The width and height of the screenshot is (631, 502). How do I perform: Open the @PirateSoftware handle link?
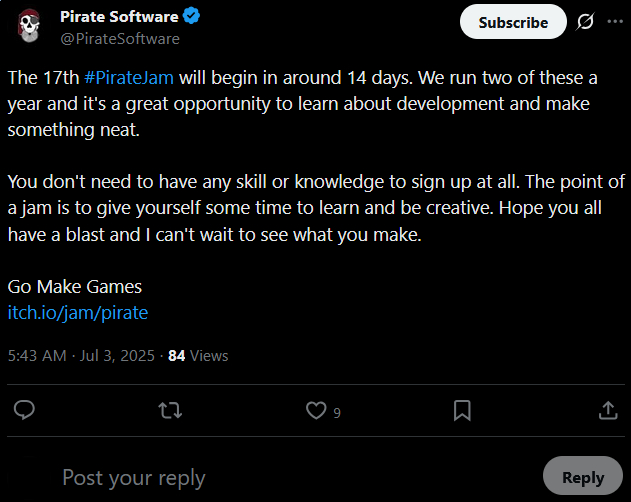[120, 39]
